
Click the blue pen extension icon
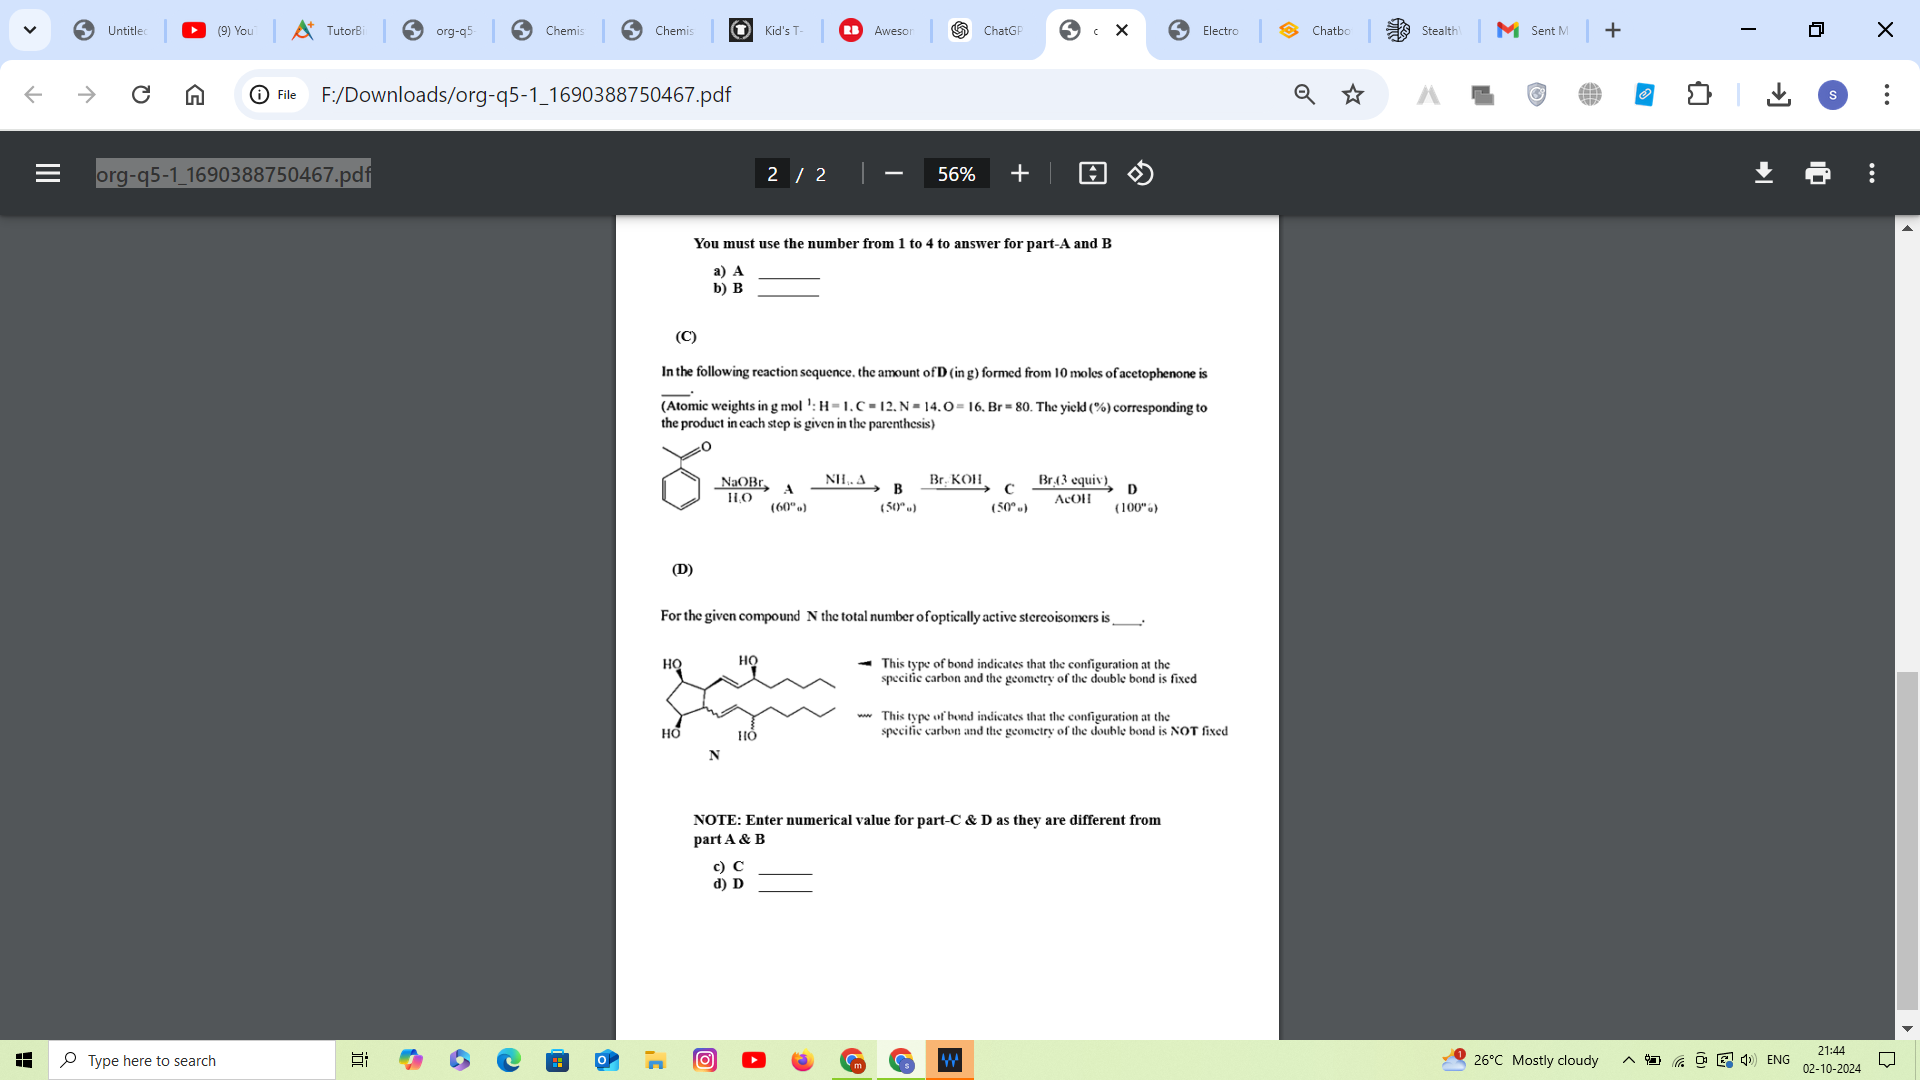(1645, 94)
